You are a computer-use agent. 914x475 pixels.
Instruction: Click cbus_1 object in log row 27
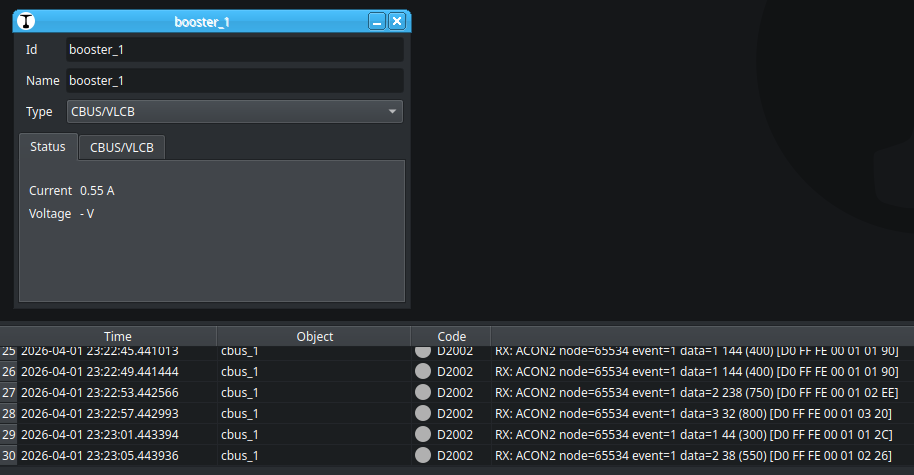(240, 393)
